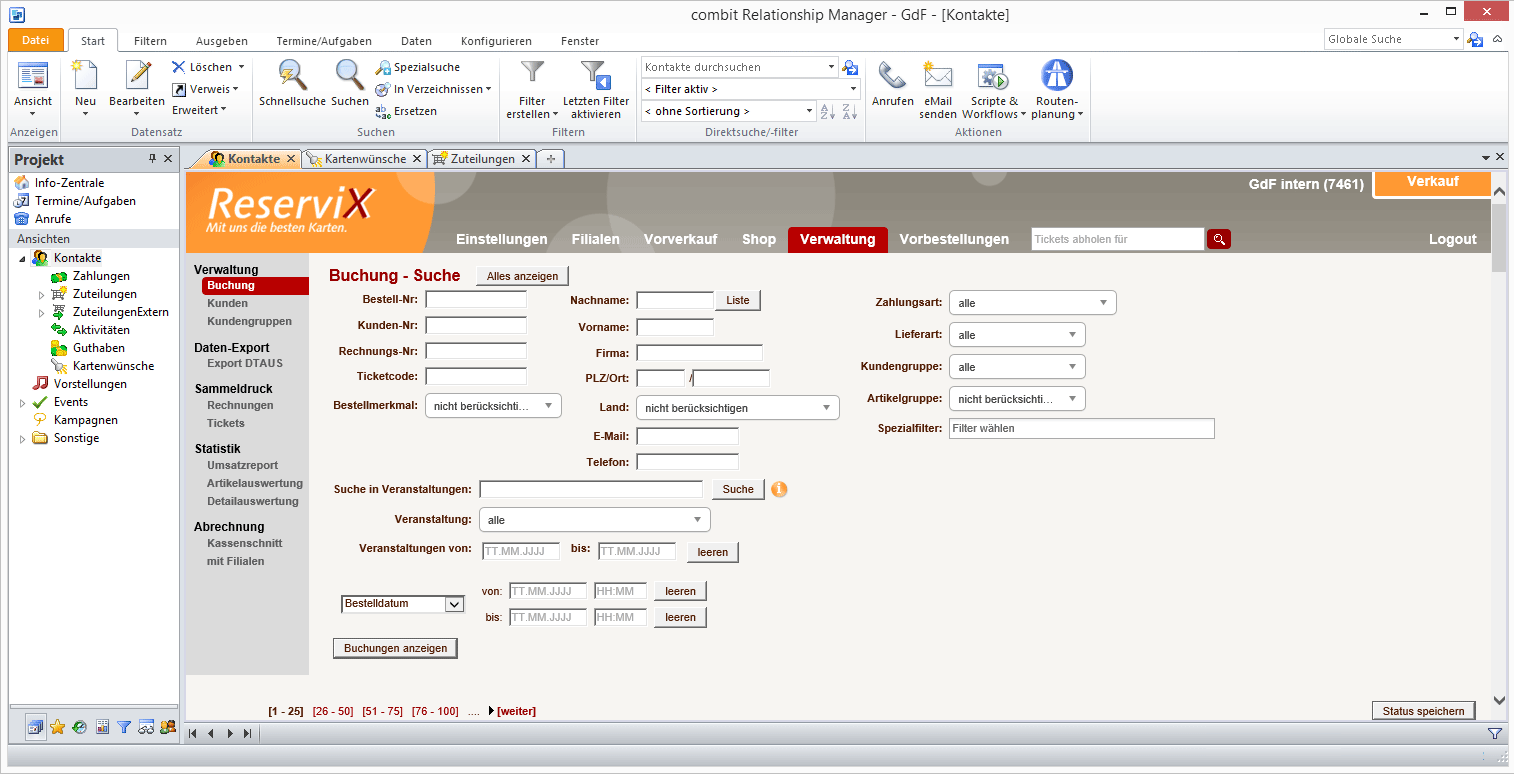Click the vertical scrollbar down arrow
Screen dimensions: 1514x774
click(1498, 701)
